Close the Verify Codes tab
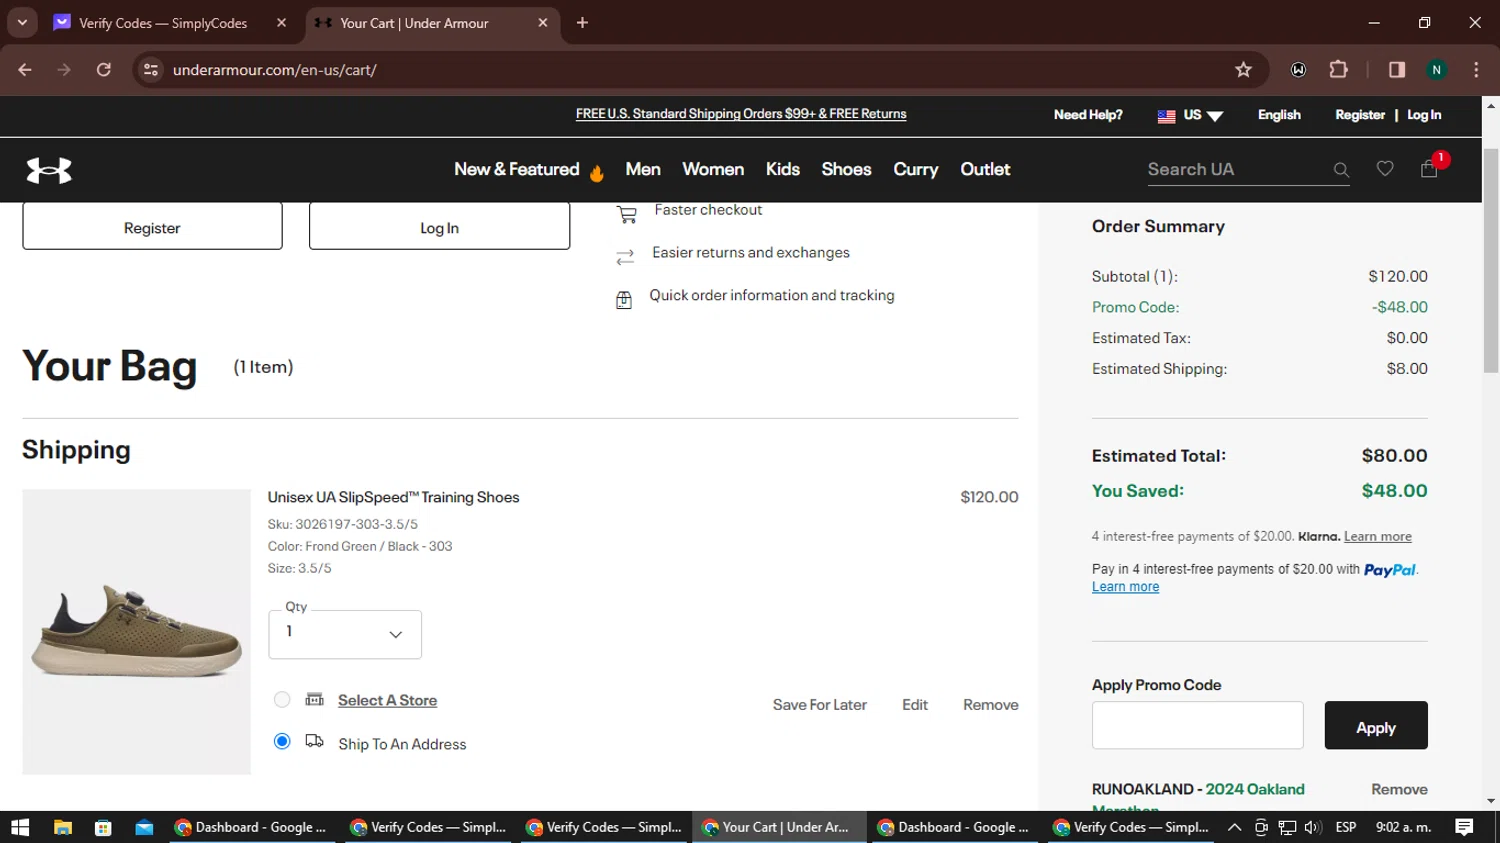This screenshot has height=843, width=1500. point(281,22)
